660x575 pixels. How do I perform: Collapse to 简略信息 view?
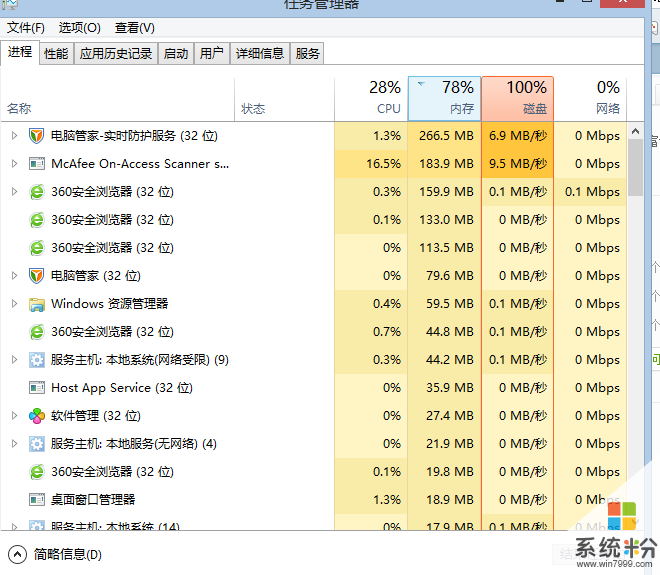[x=56, y=554]
